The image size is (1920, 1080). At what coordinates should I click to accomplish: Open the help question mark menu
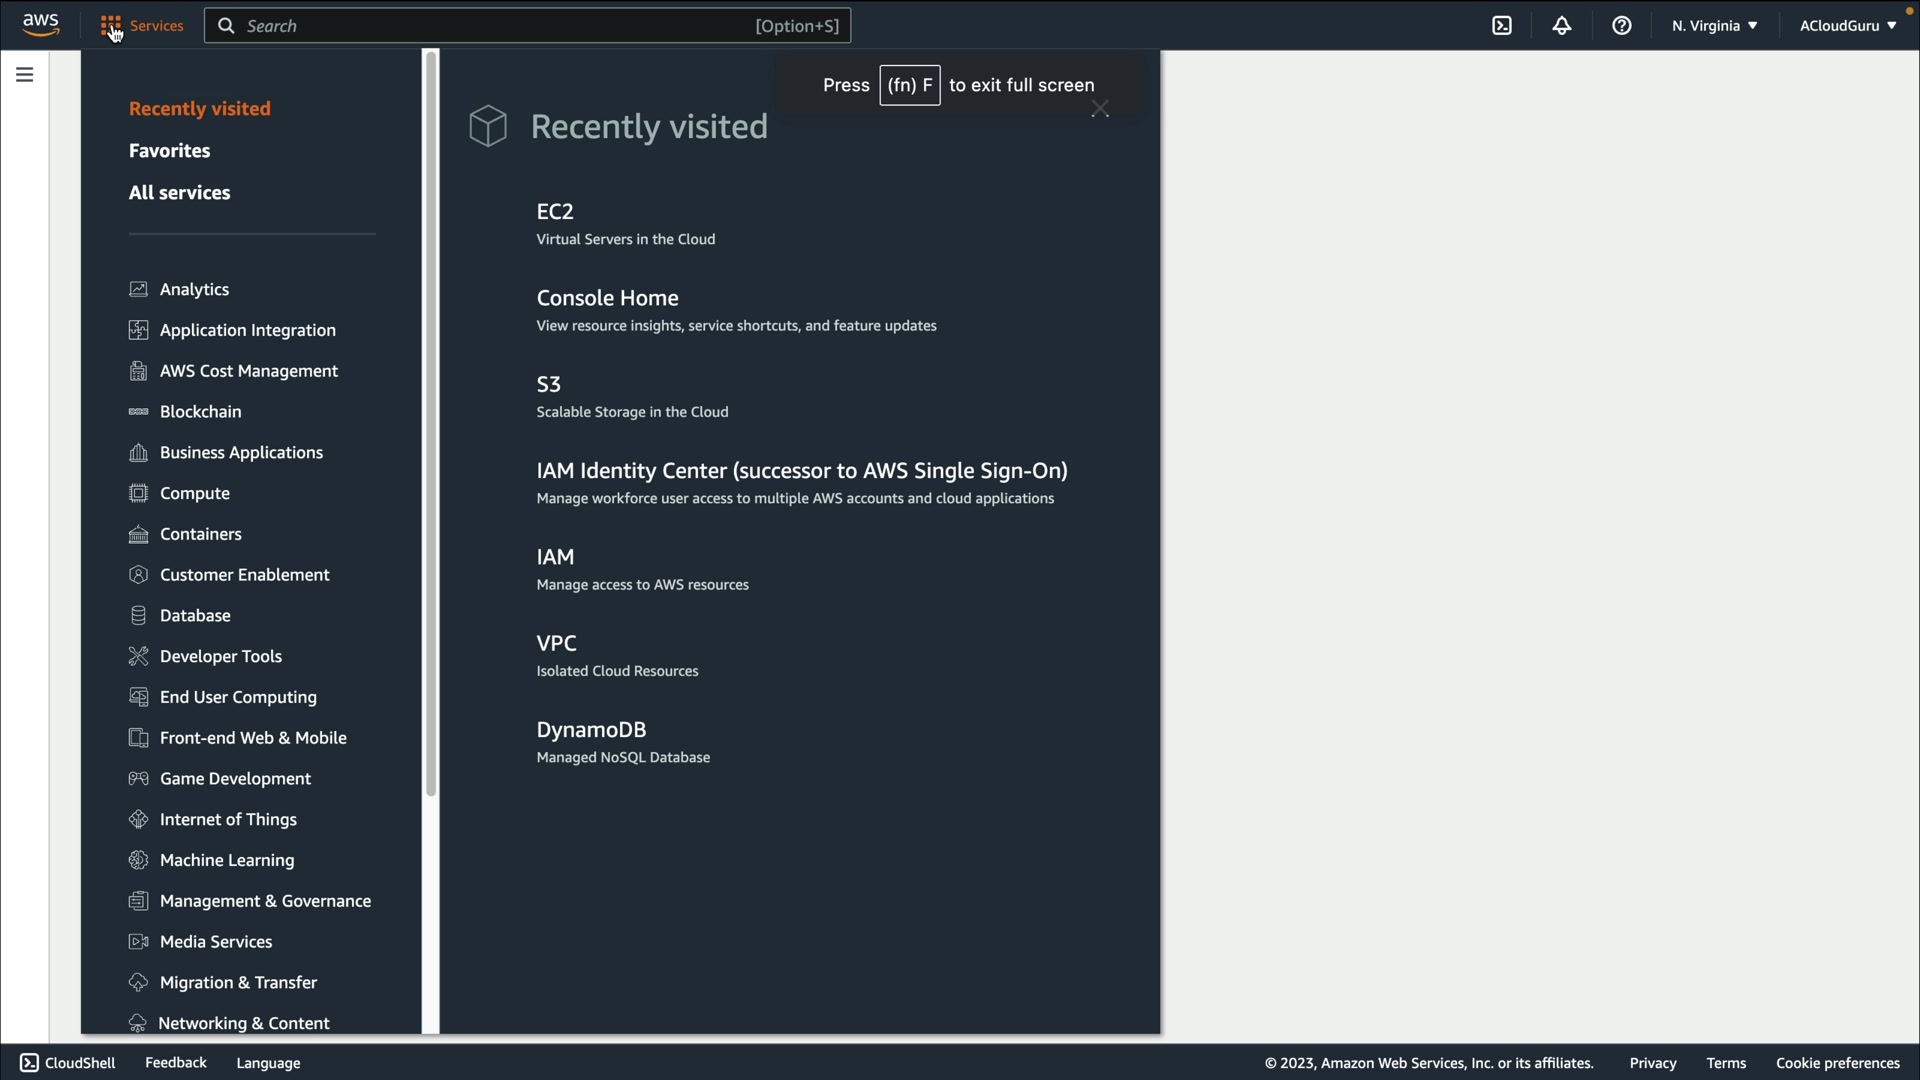coord(1622,26)
